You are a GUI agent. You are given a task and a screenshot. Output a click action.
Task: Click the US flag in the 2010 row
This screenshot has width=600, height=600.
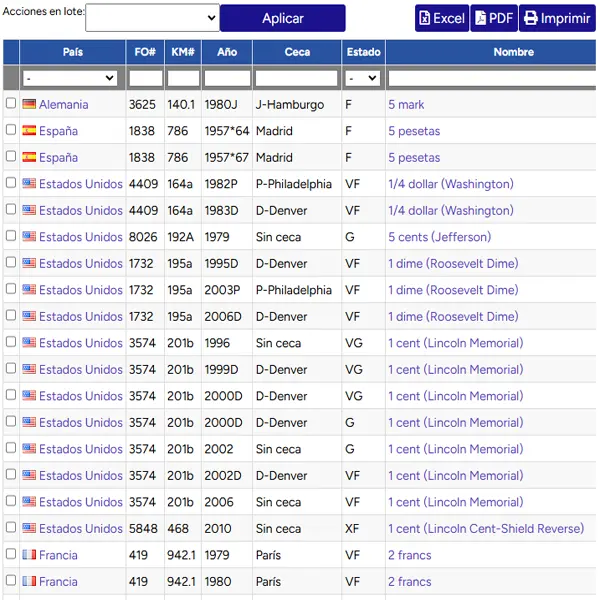tap(29, 528)
